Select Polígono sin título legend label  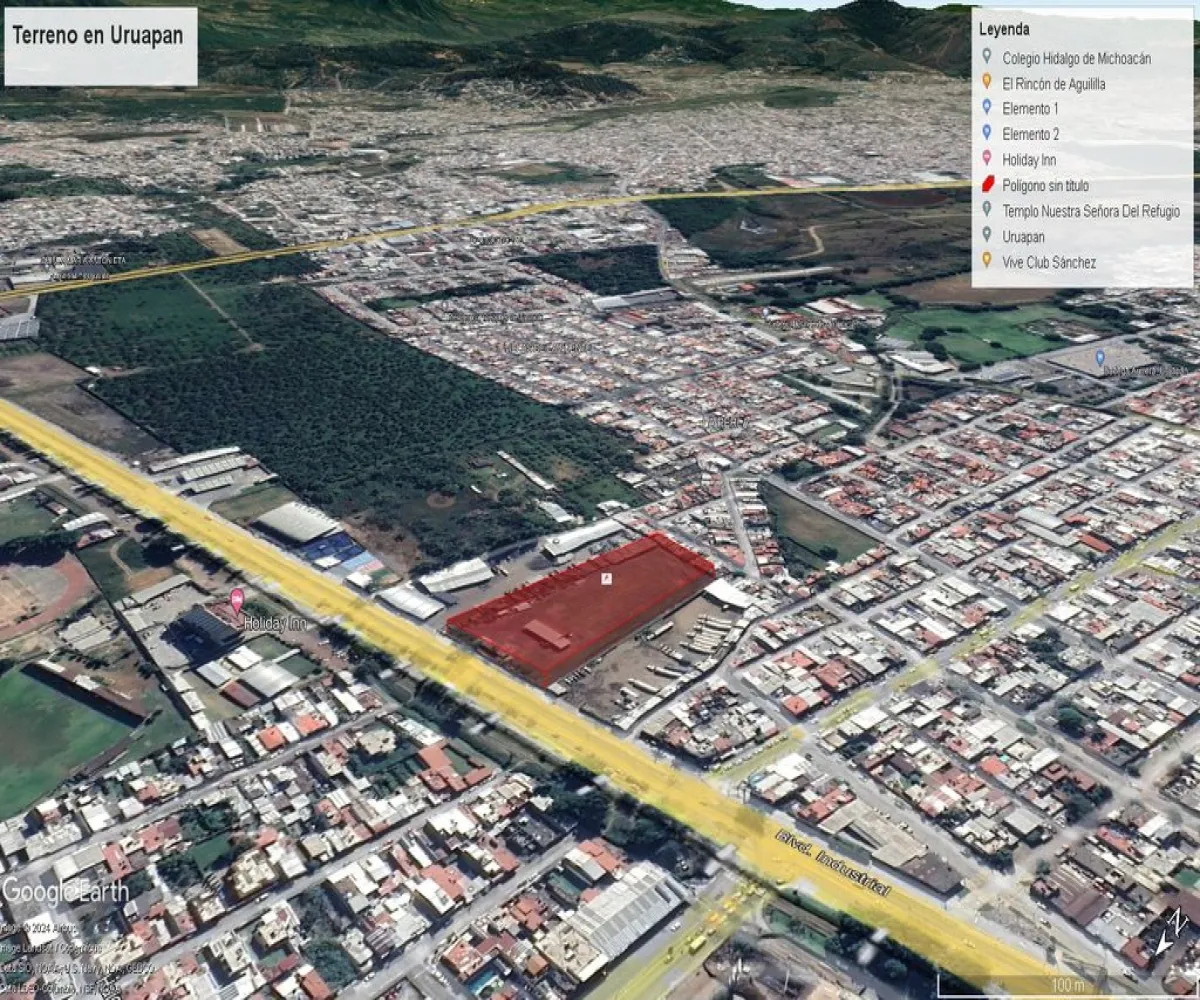click(1046, 185)
